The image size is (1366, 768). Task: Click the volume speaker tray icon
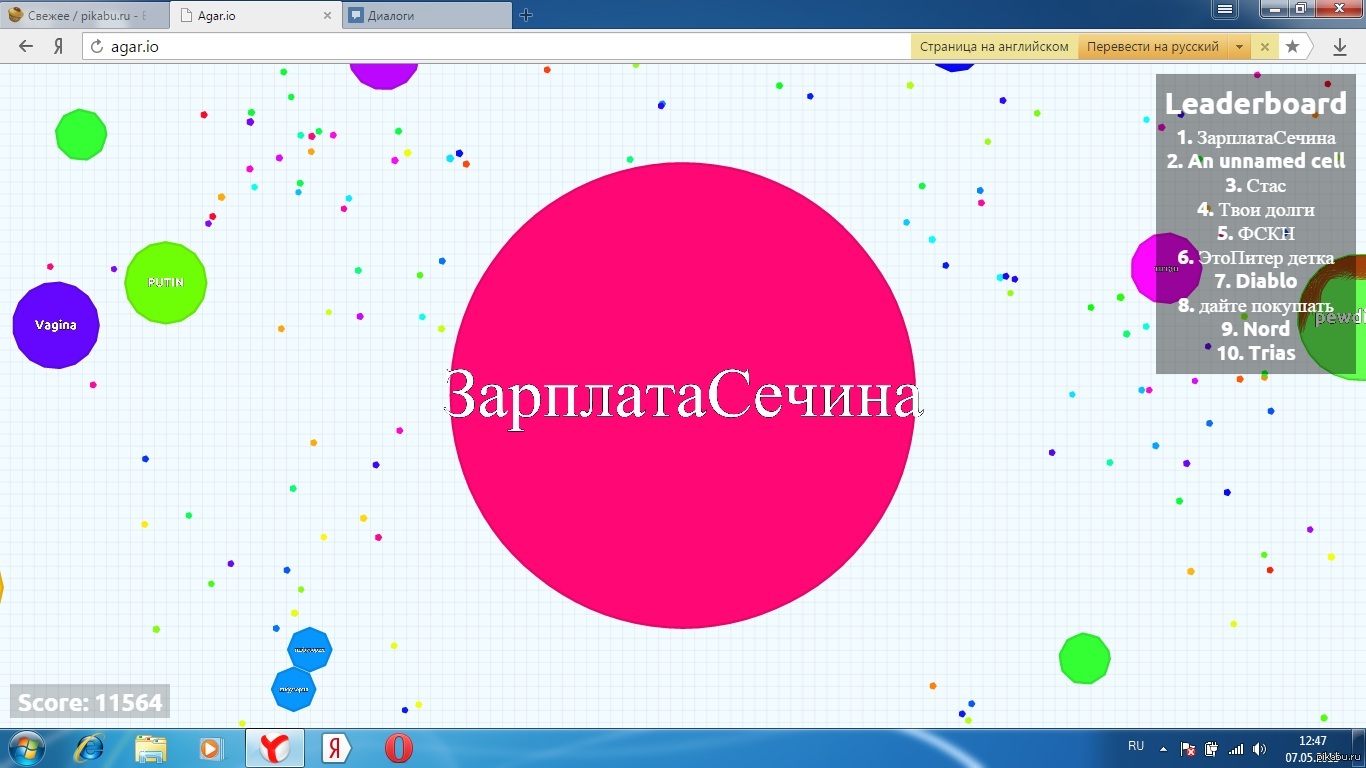click(1258, 748)
